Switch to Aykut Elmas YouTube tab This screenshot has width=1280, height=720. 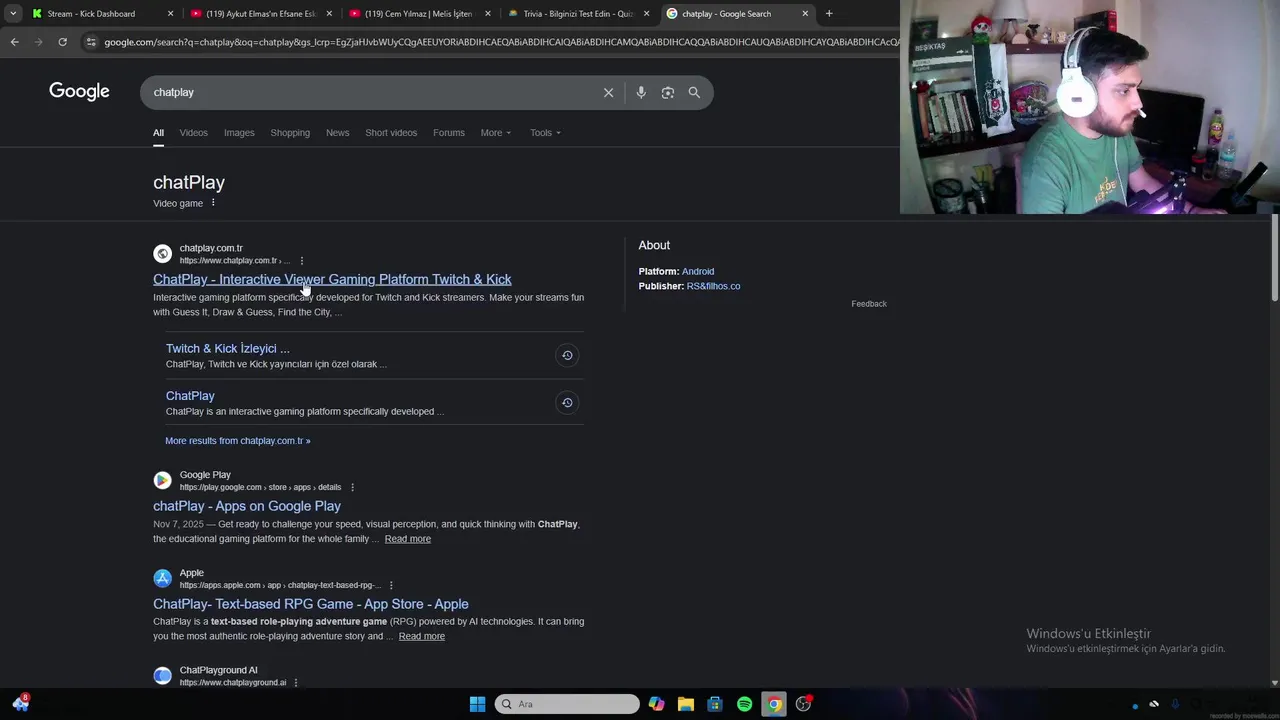260,14
